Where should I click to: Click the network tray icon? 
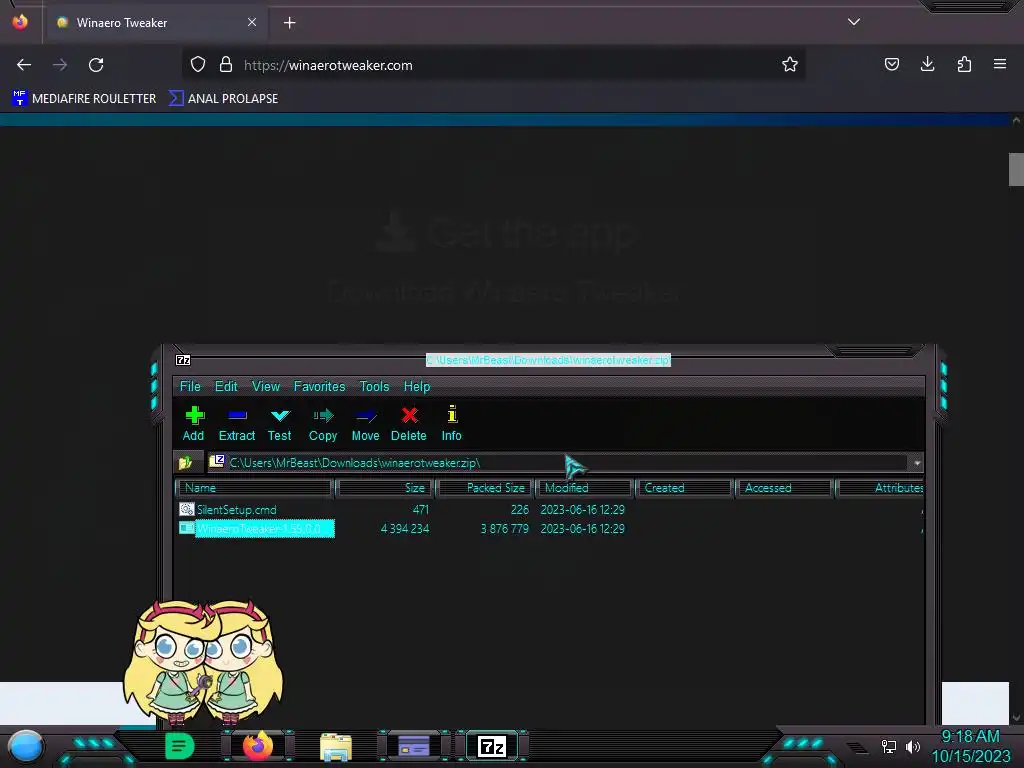point(888,746)
